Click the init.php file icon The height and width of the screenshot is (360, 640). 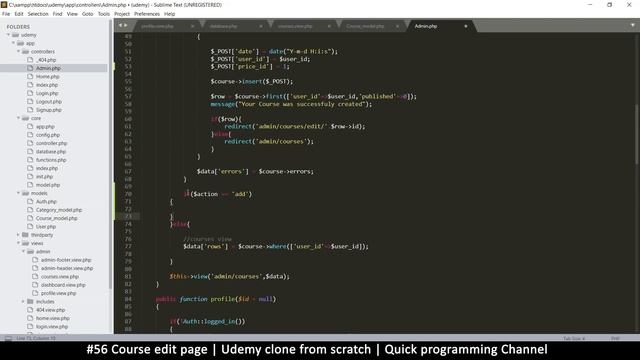pyautogui.click(x=30, y=176)
